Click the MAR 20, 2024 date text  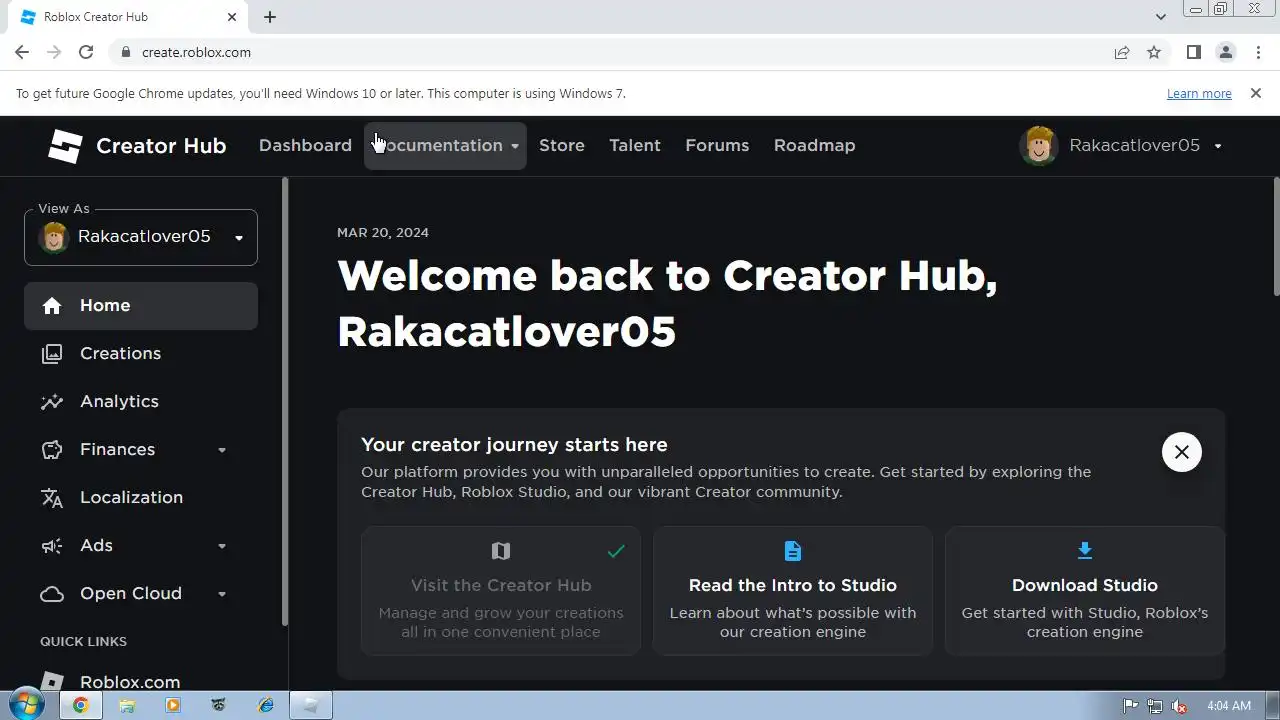pyautogui.click(x=383, y=232)
